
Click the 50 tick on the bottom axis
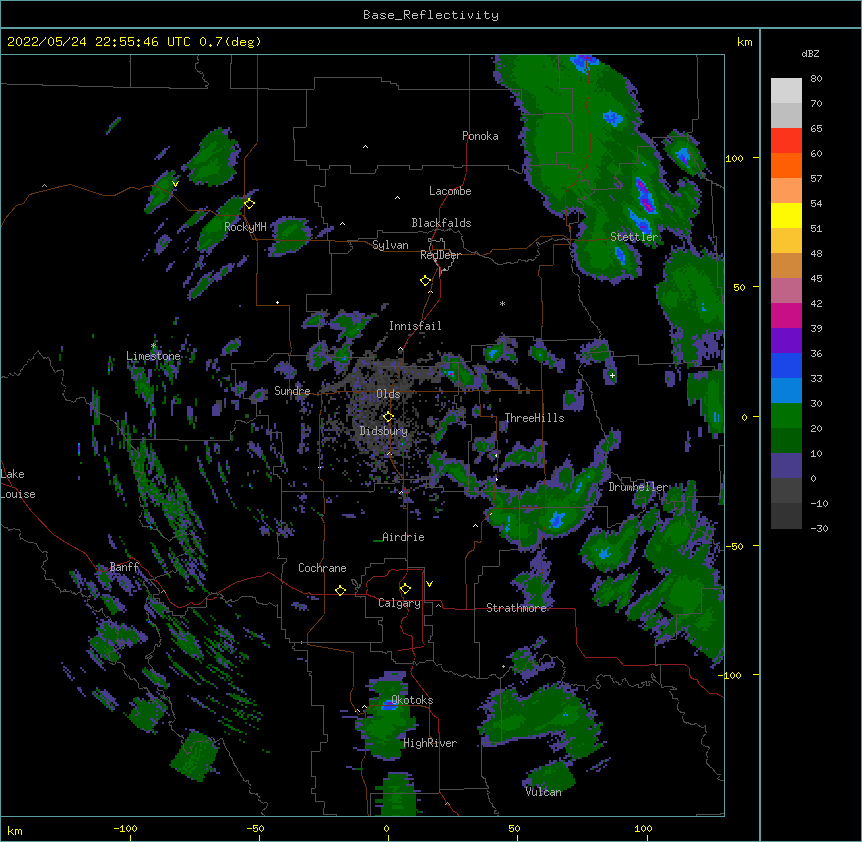(x=514, y=828)
